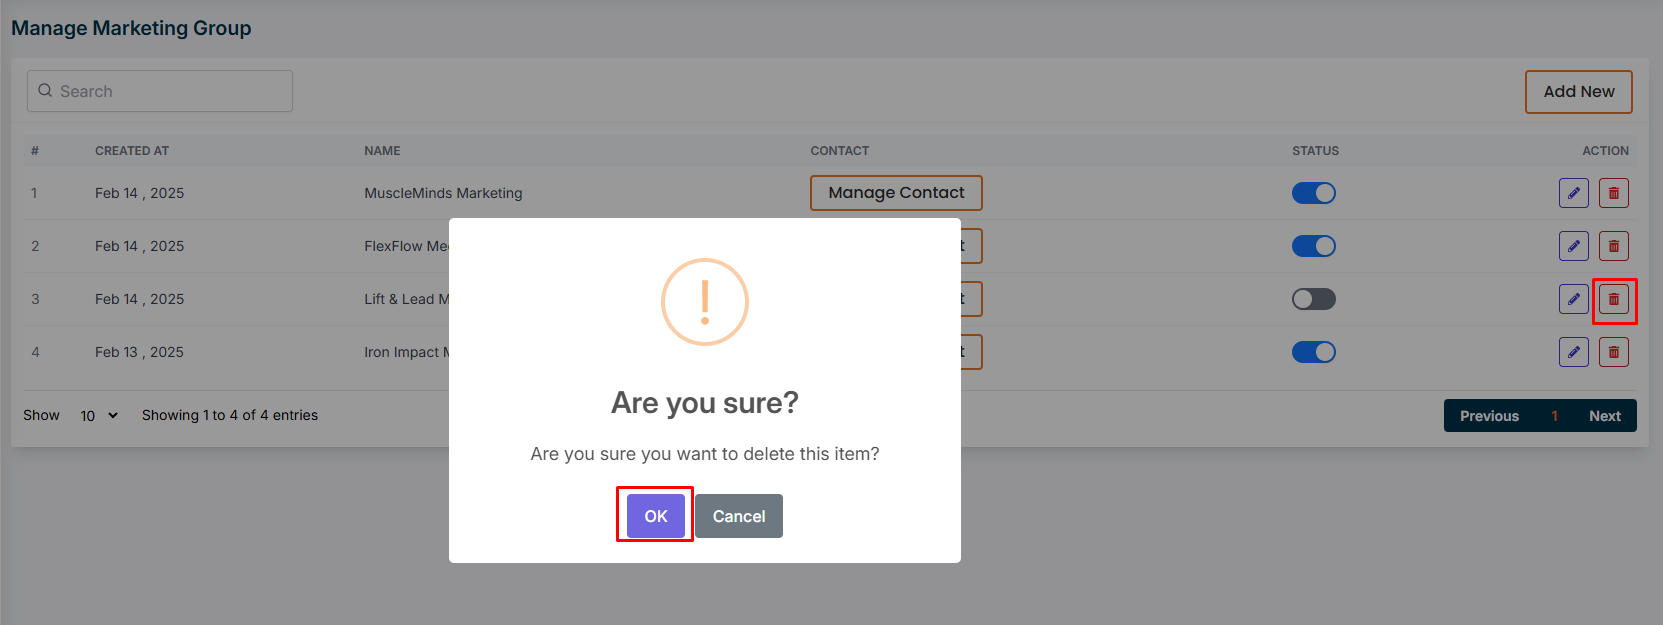Image resolution: width=1663 pixels, height=625 pixels.
Task: Turn off Iron Impact status switch
Action: point(1313,352)
